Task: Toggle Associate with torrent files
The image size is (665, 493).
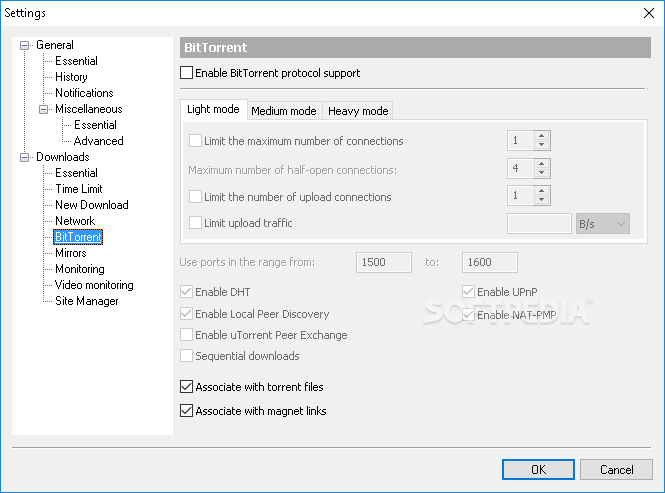Action: (x=186, y=387)
